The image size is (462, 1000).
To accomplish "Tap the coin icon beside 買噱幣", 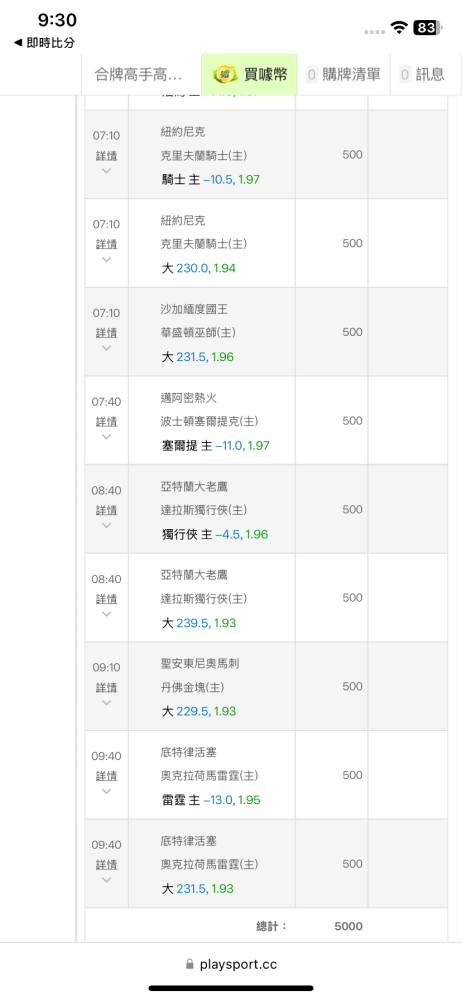I will click(x=225, y=74).
